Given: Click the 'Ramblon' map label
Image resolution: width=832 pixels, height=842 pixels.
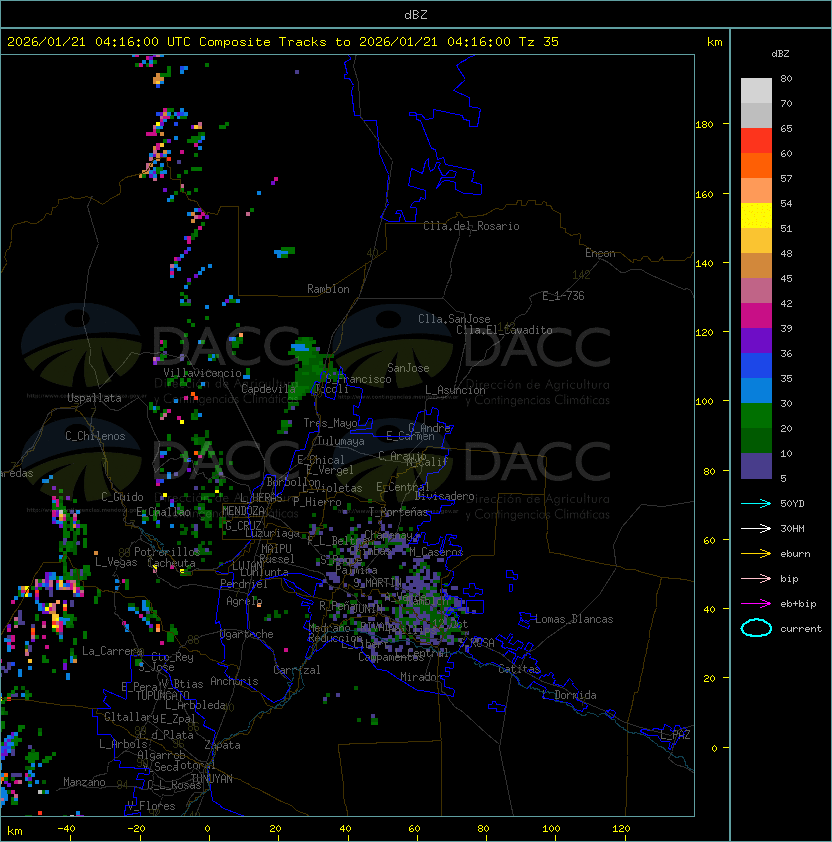Looking at the screenshot, I should point(328,289).
